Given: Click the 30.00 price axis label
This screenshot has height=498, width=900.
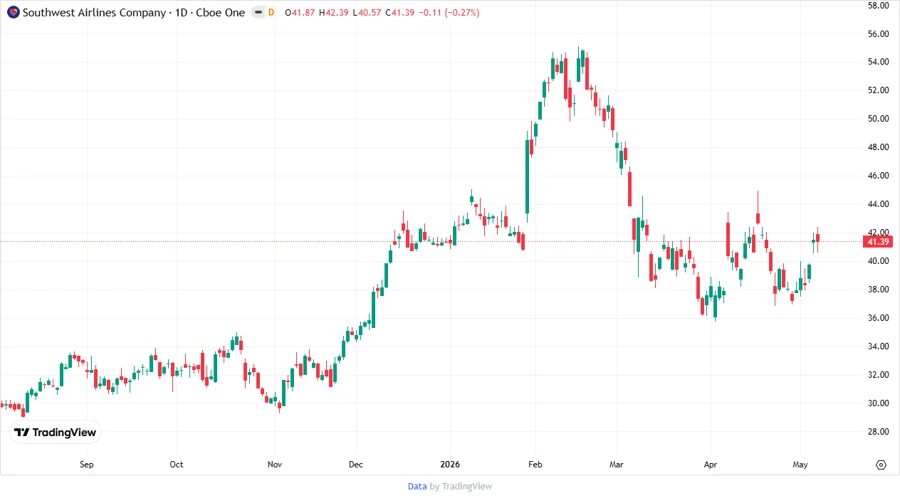Looking at the screenshot, I should tap(878, 403).
